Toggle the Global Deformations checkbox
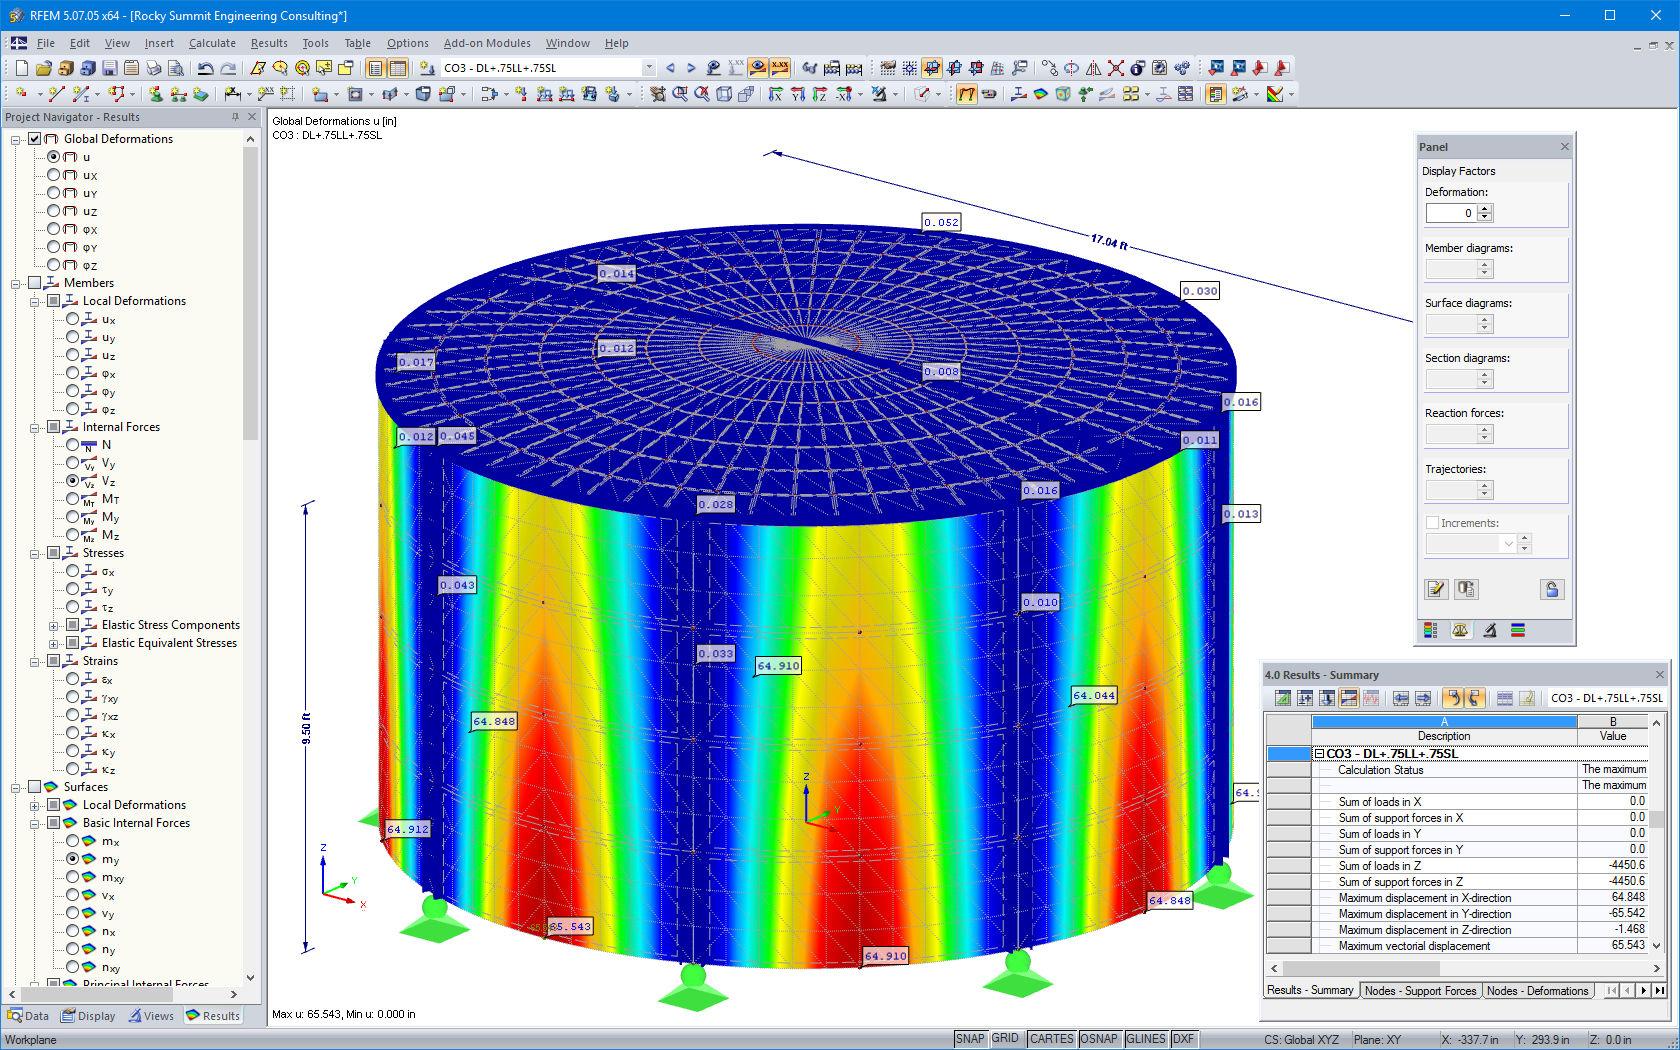The height and width of the screenshot is (1050, 1680). (x=35, y=139)
